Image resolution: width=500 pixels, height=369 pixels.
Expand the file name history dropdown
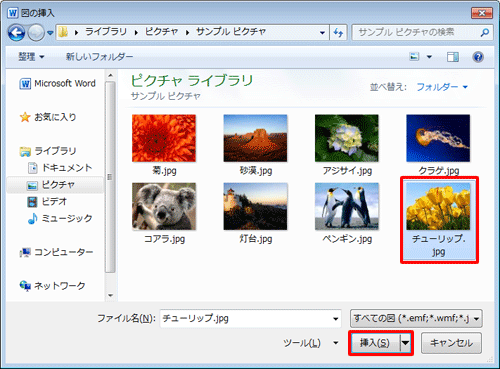pos(335,319)
